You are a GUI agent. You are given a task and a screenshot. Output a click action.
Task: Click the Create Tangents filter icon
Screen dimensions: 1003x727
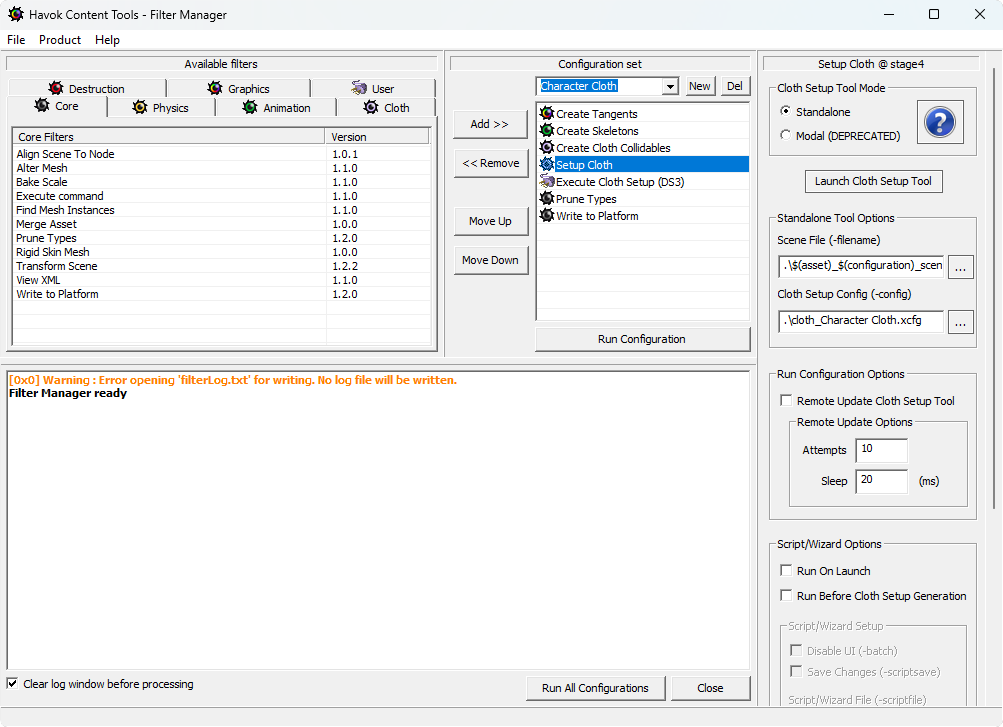tap(546, 113)
